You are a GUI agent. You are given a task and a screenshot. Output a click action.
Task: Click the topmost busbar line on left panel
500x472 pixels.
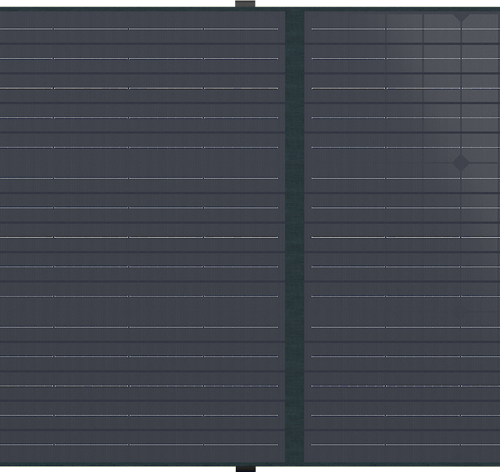[139, 29]
